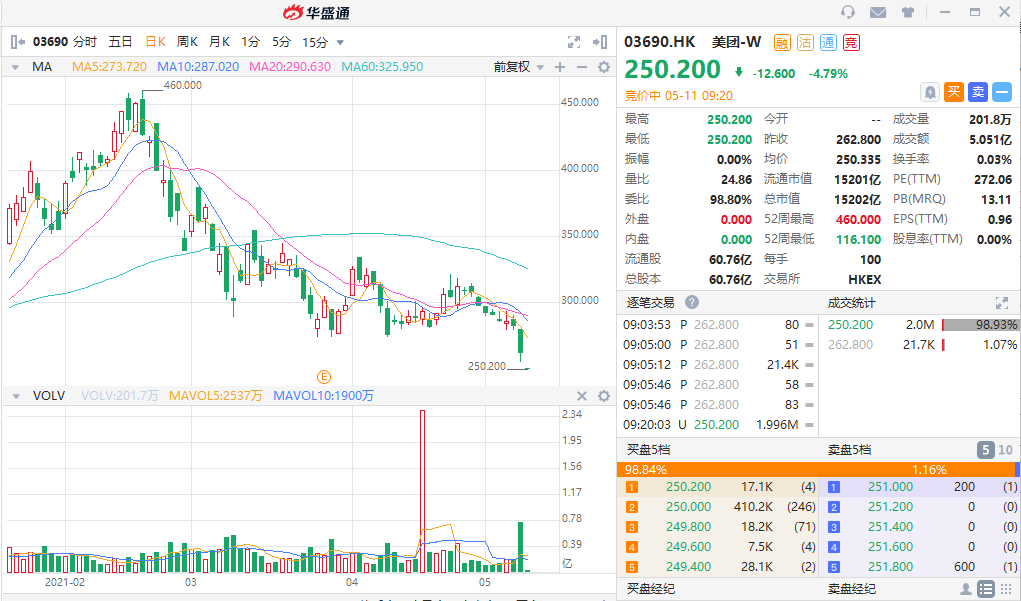Open MA indicator settings gear
Viewport: 1021px width, 601px height.
coord(603,67)
